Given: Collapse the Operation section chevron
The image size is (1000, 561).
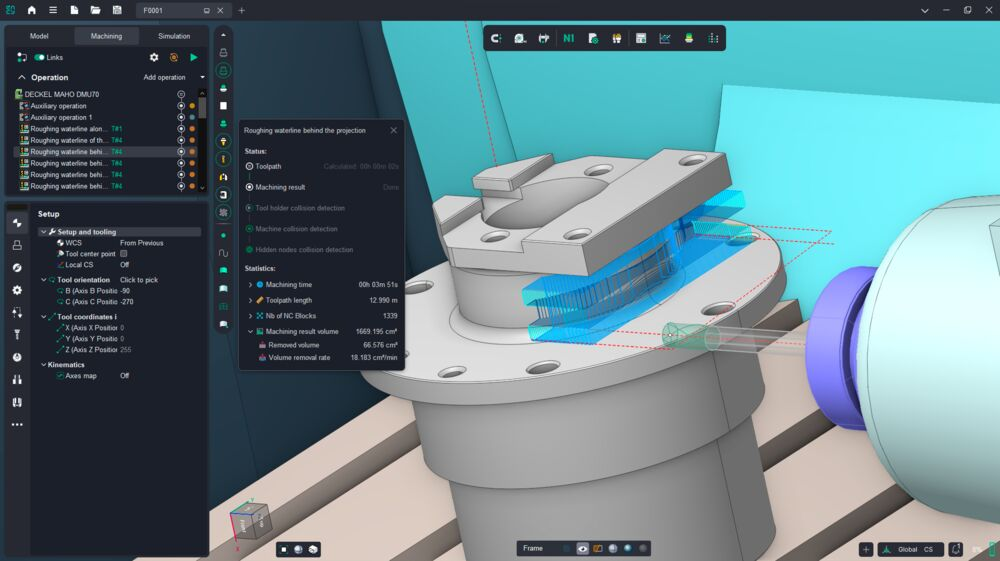Looking at the screenshot, I should point(22,77).
